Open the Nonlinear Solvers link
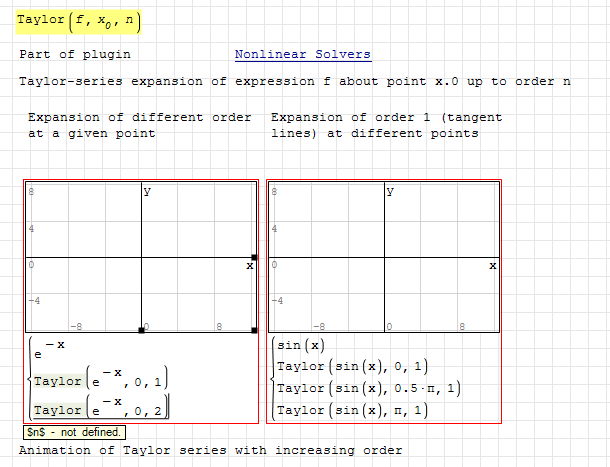The width and height of the screenshot is (610, 467). (x=302, y=54)
